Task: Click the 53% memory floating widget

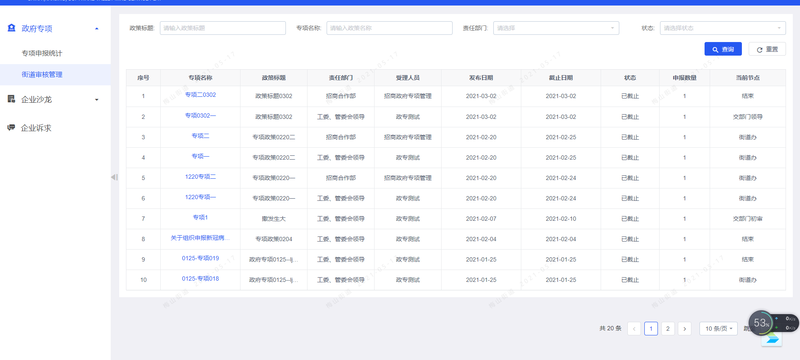Action: (761, 322)
